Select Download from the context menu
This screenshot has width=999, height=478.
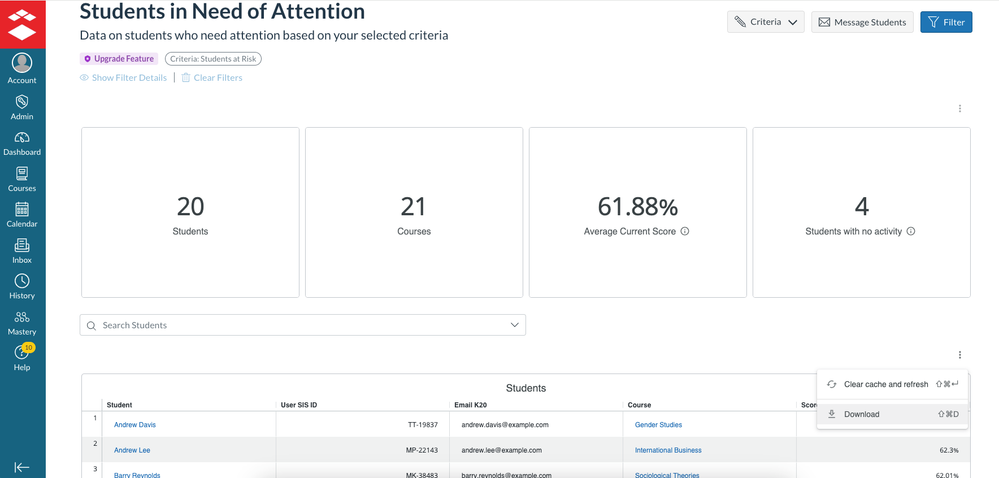point(861,414)
